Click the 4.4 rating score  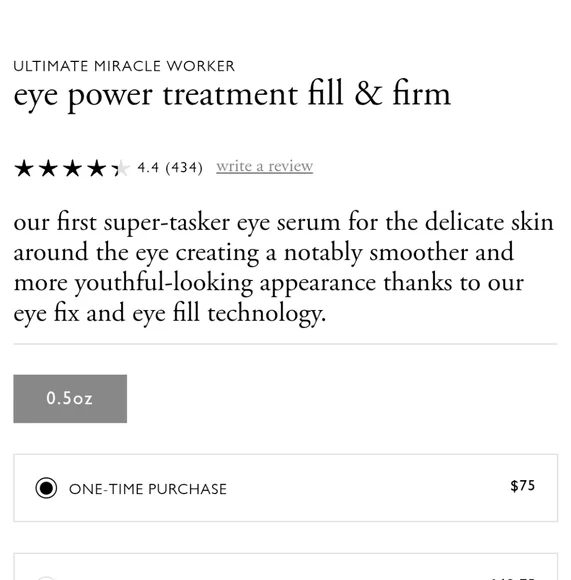(148, 168)
